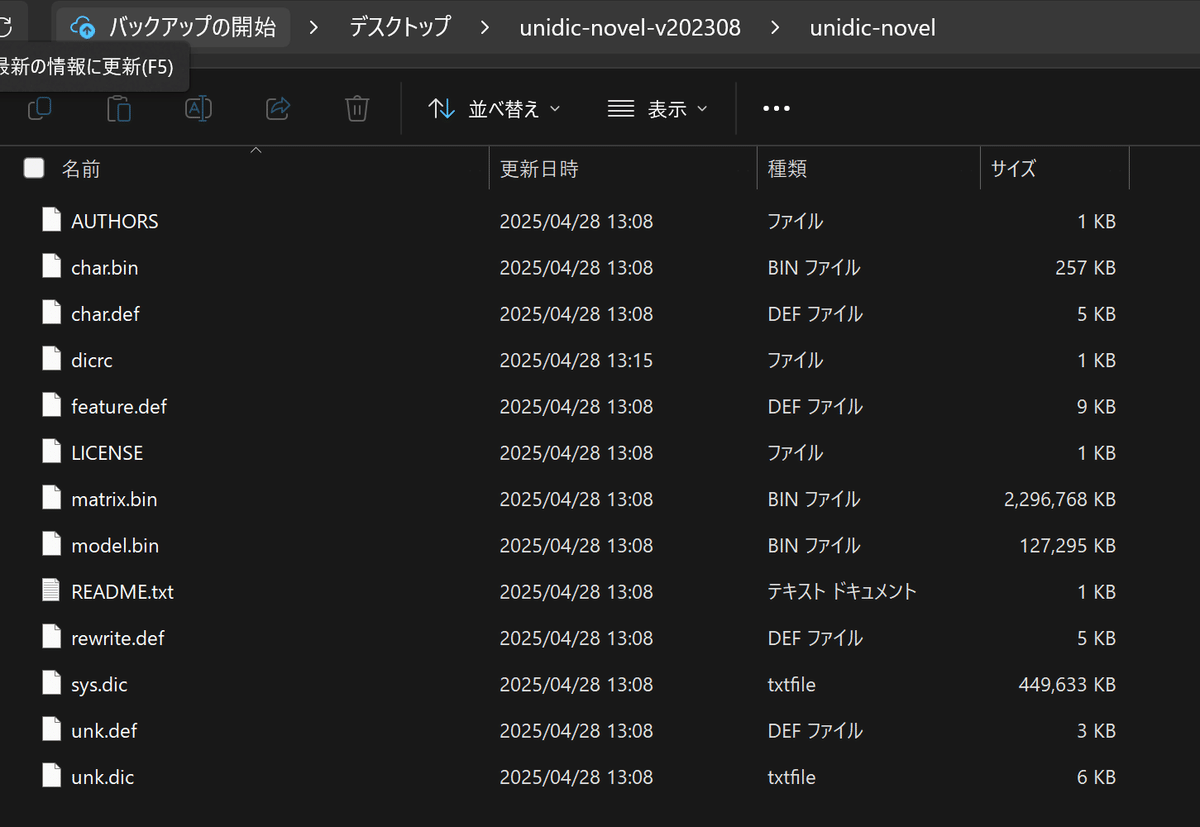The width and height of the screenshot is (1200, 827).
Task: Click the matrix.bin file icon
Action: pos(51,498)
